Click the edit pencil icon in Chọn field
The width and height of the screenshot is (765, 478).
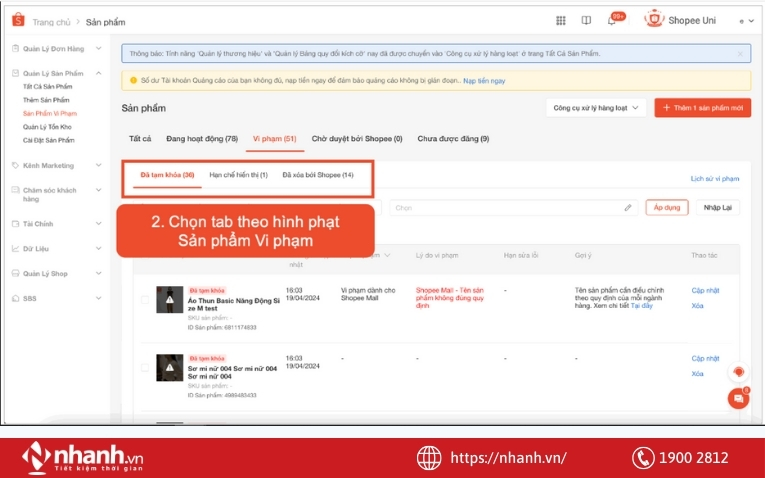tap(628, 208)
